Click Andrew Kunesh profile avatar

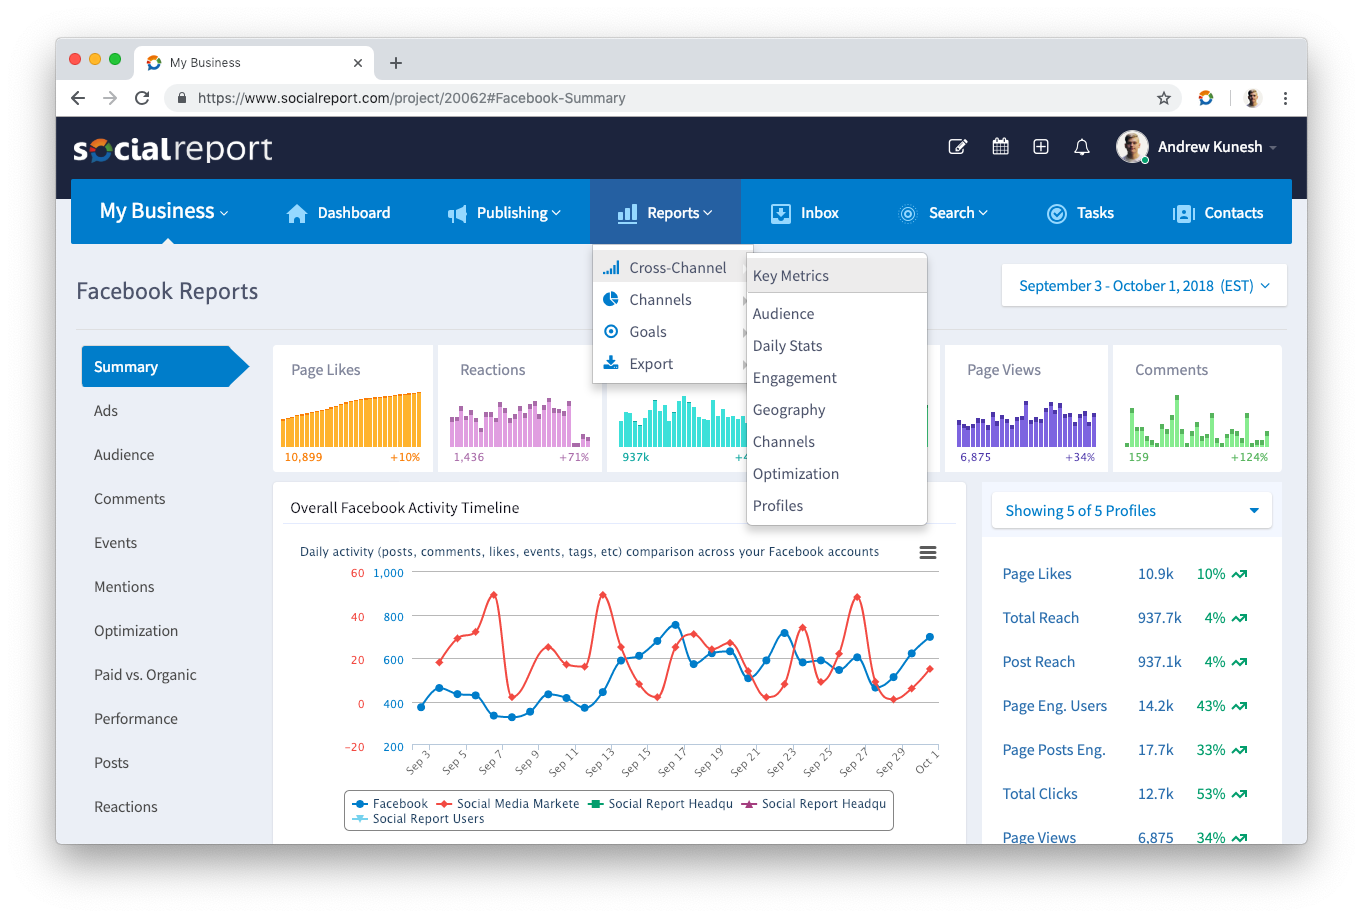[x=1132, y=147]
